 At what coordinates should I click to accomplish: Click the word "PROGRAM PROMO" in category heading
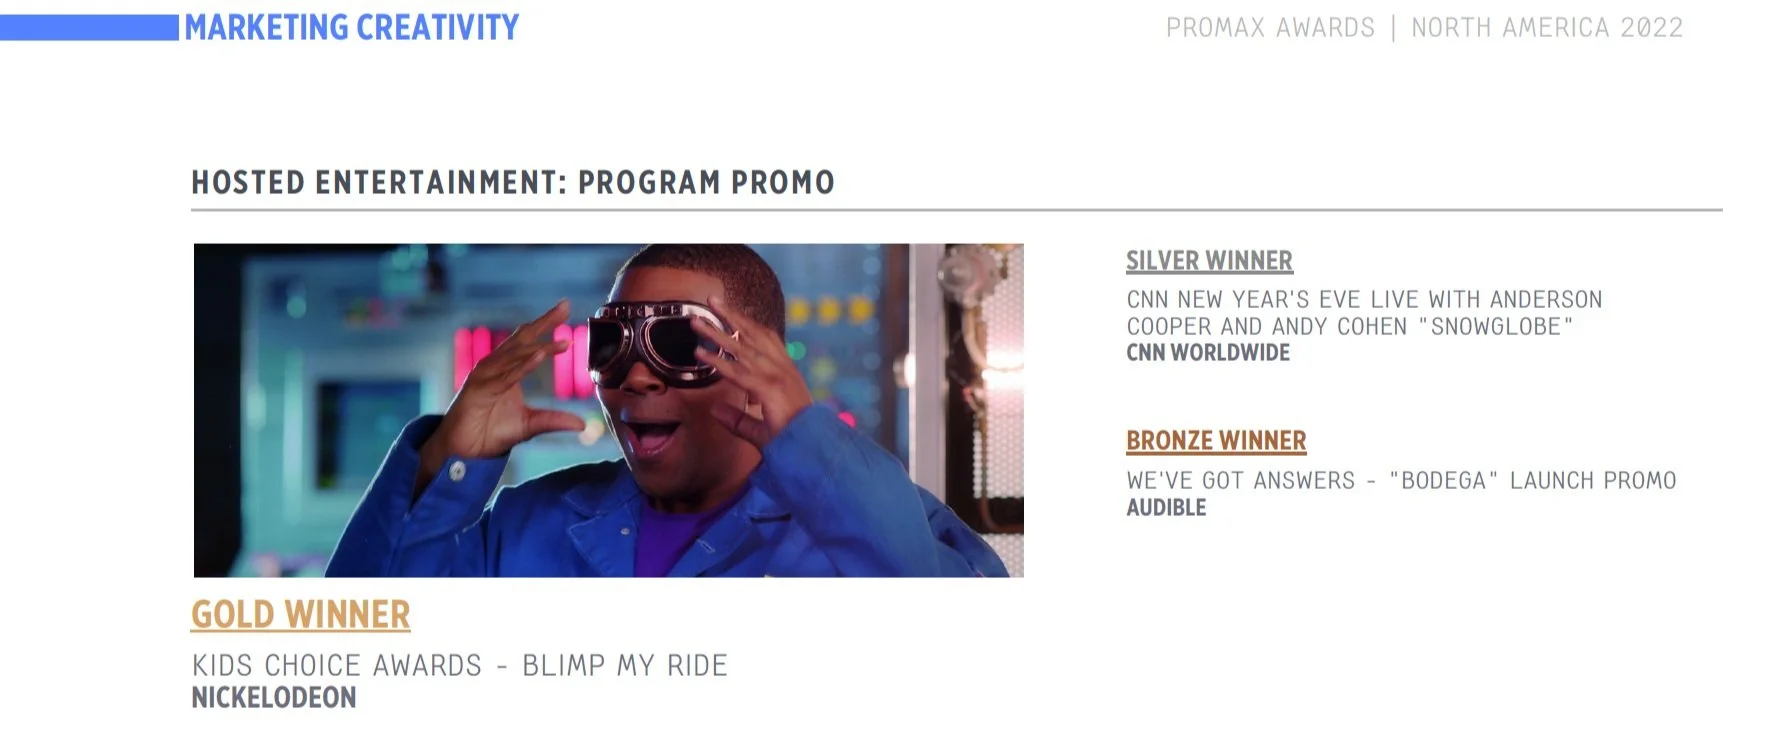(706, 182)
